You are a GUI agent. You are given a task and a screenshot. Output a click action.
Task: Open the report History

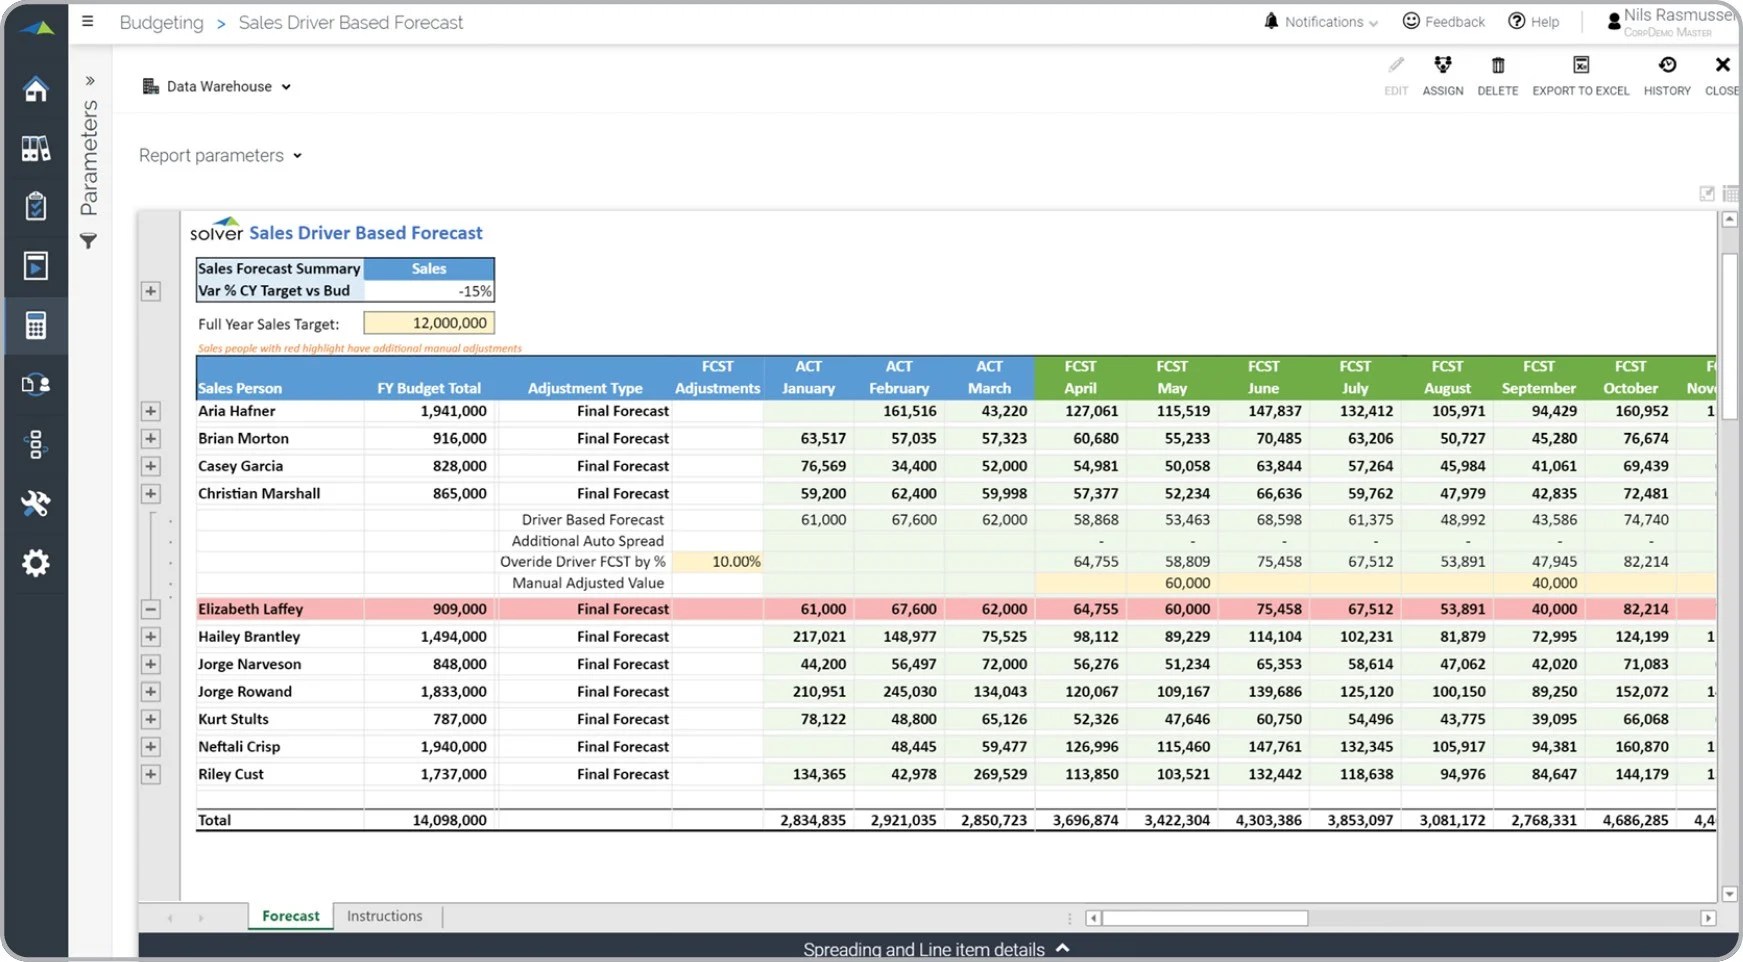[x=1667, y=75]
